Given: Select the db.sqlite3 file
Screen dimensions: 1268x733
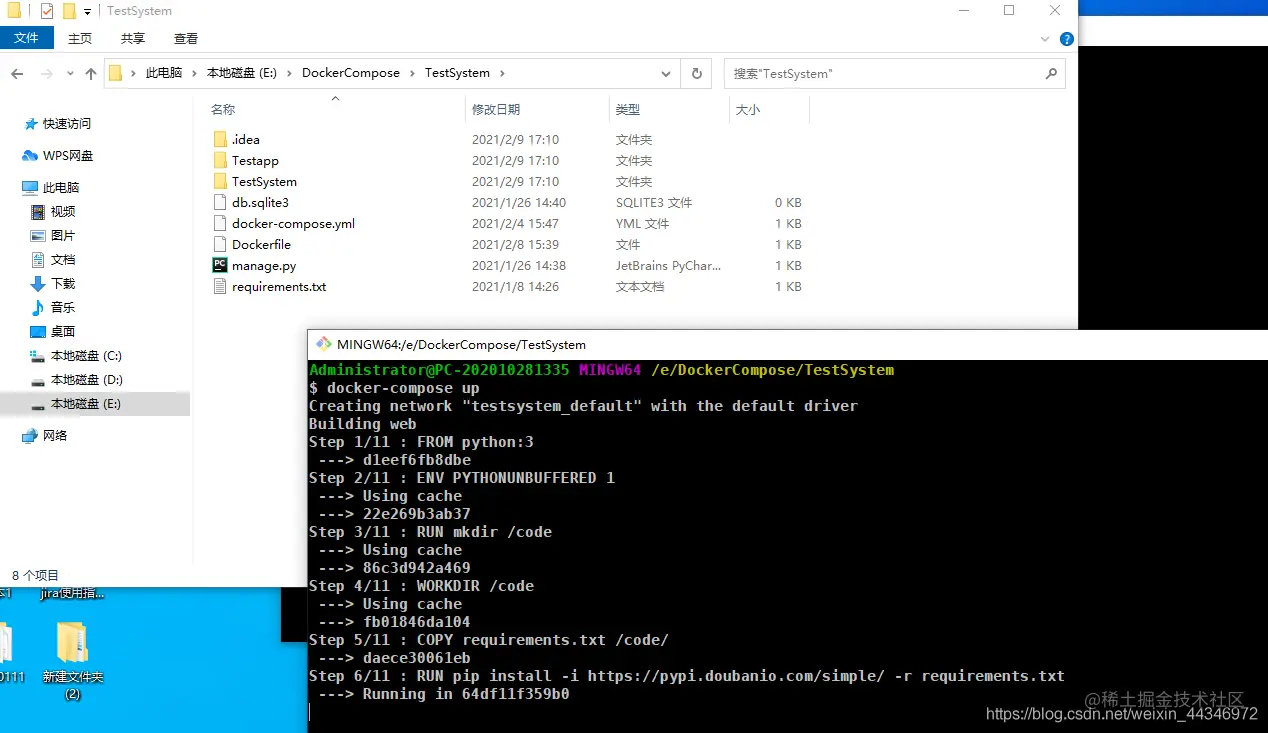Looking at the screenshot, I should (250, 202).
